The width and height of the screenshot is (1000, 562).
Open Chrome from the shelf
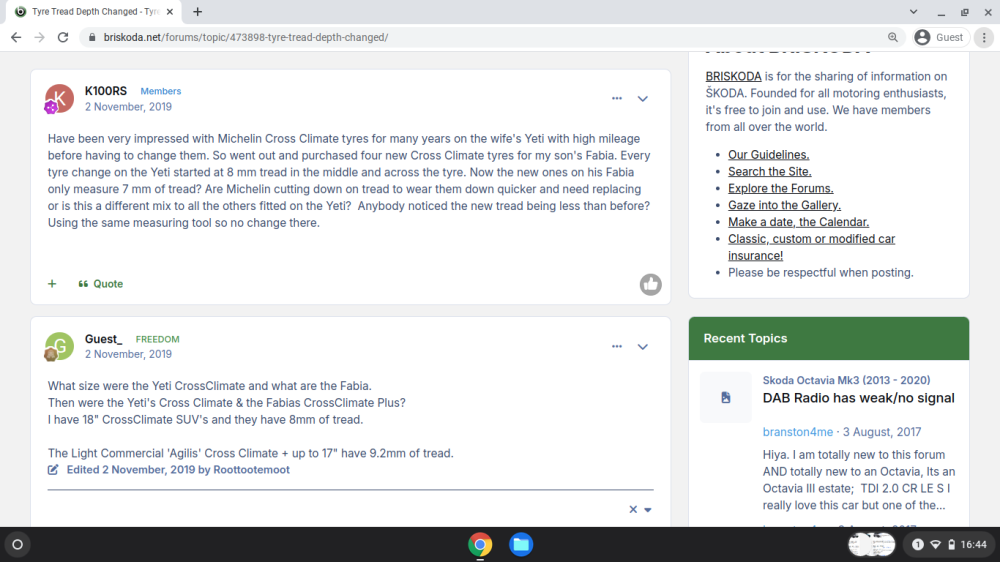[x=480, y=545]
